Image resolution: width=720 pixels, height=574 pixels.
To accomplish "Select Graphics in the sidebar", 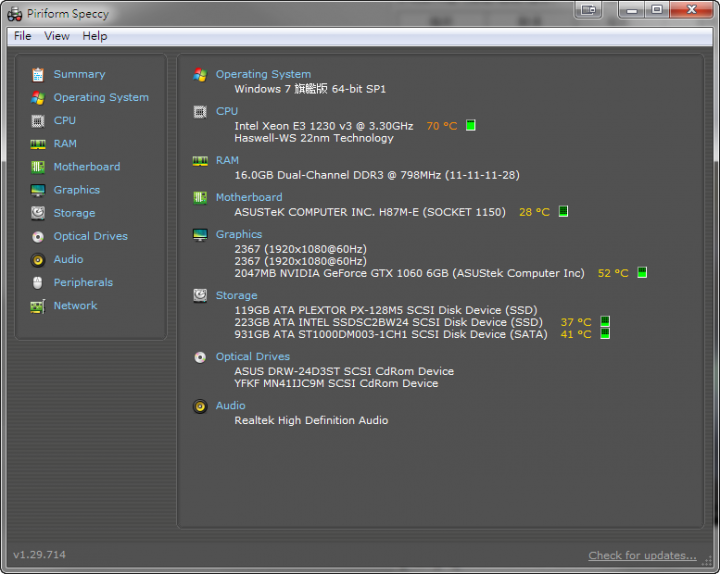I will (77, 190).
